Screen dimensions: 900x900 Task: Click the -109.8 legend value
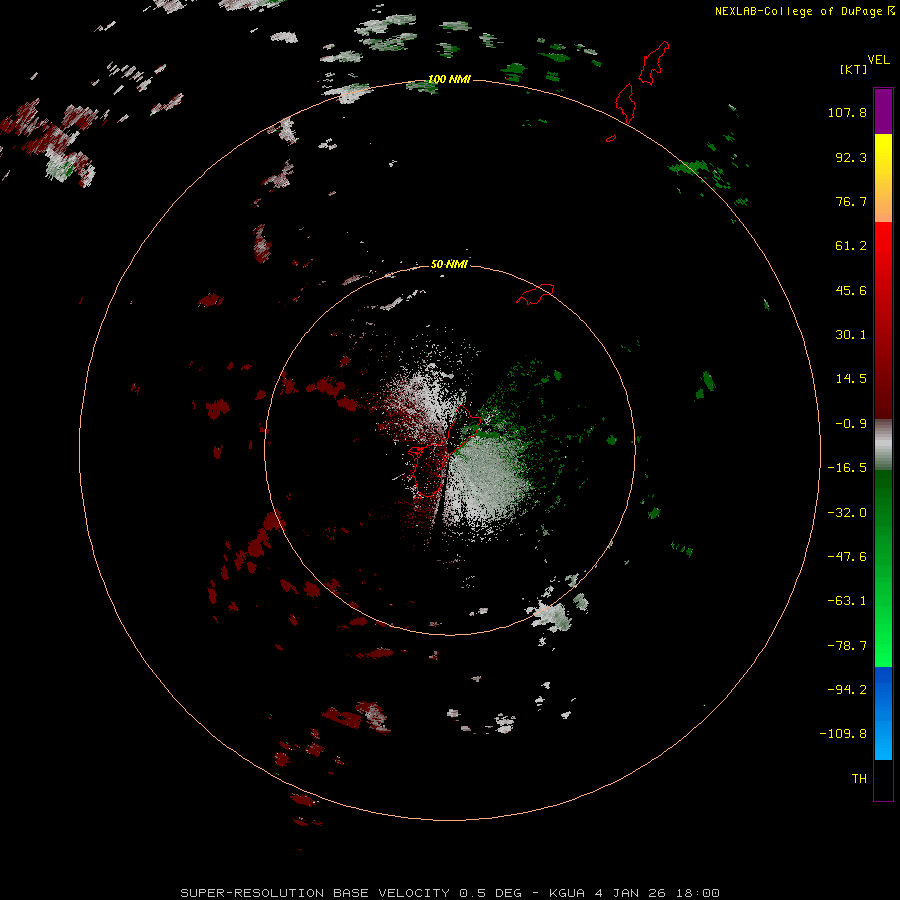843,734
